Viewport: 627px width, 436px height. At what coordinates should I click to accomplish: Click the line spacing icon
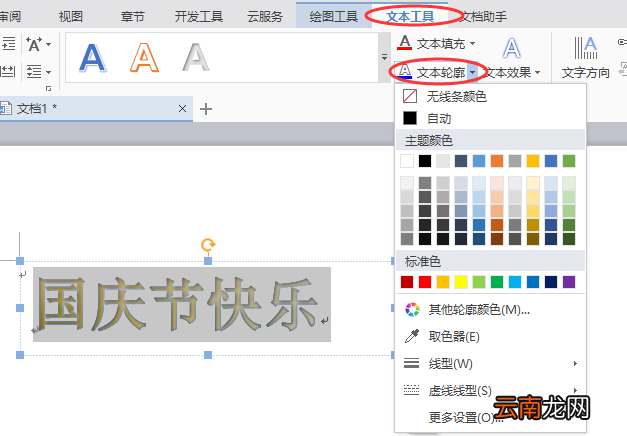click(34, 72)
